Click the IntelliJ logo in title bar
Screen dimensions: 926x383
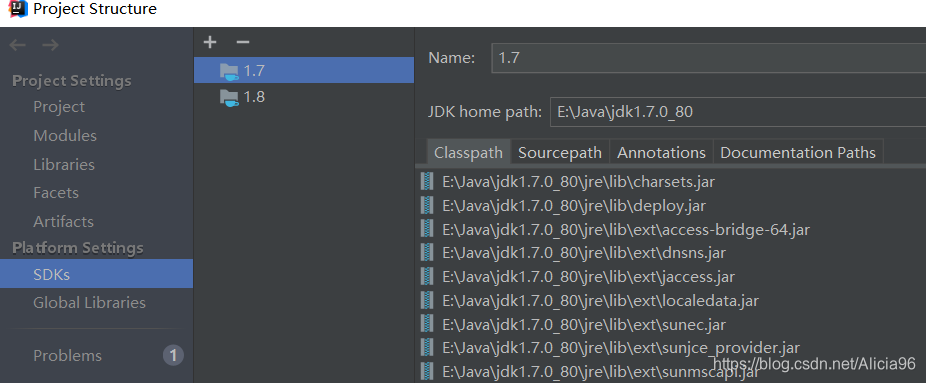(x=19, y=9)
